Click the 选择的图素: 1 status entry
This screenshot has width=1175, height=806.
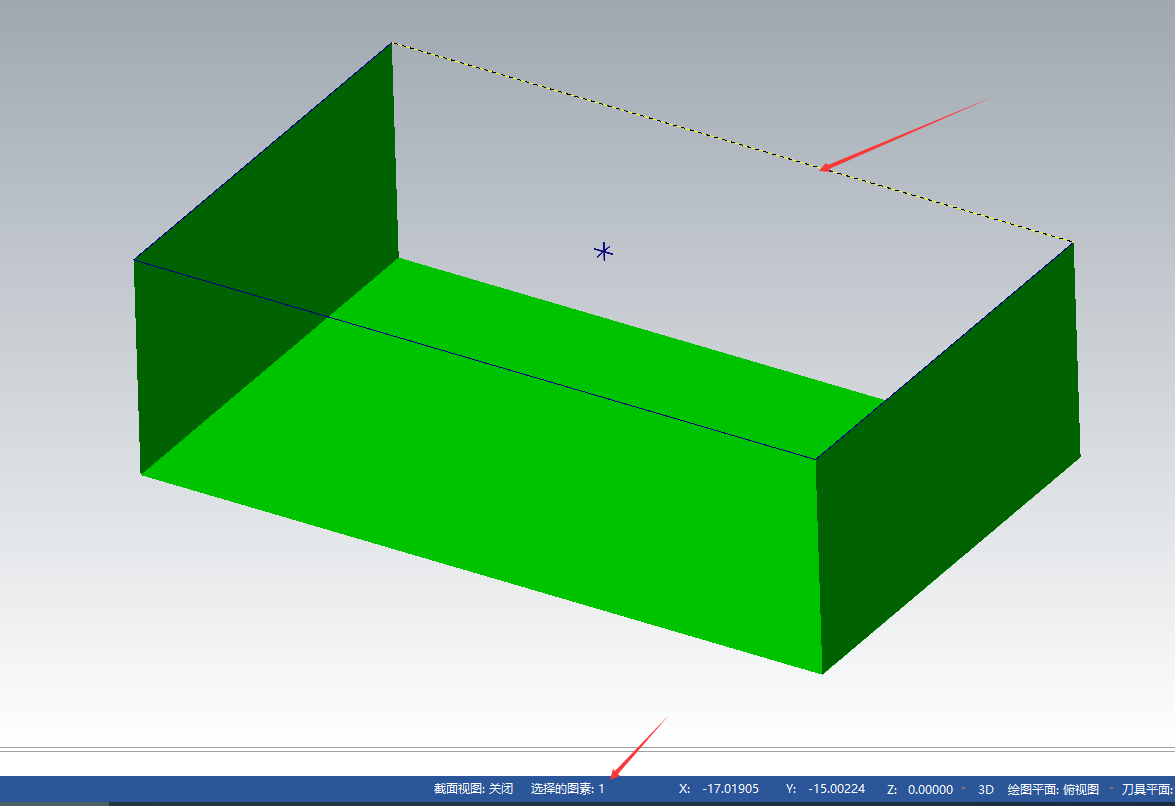point(567,789)
